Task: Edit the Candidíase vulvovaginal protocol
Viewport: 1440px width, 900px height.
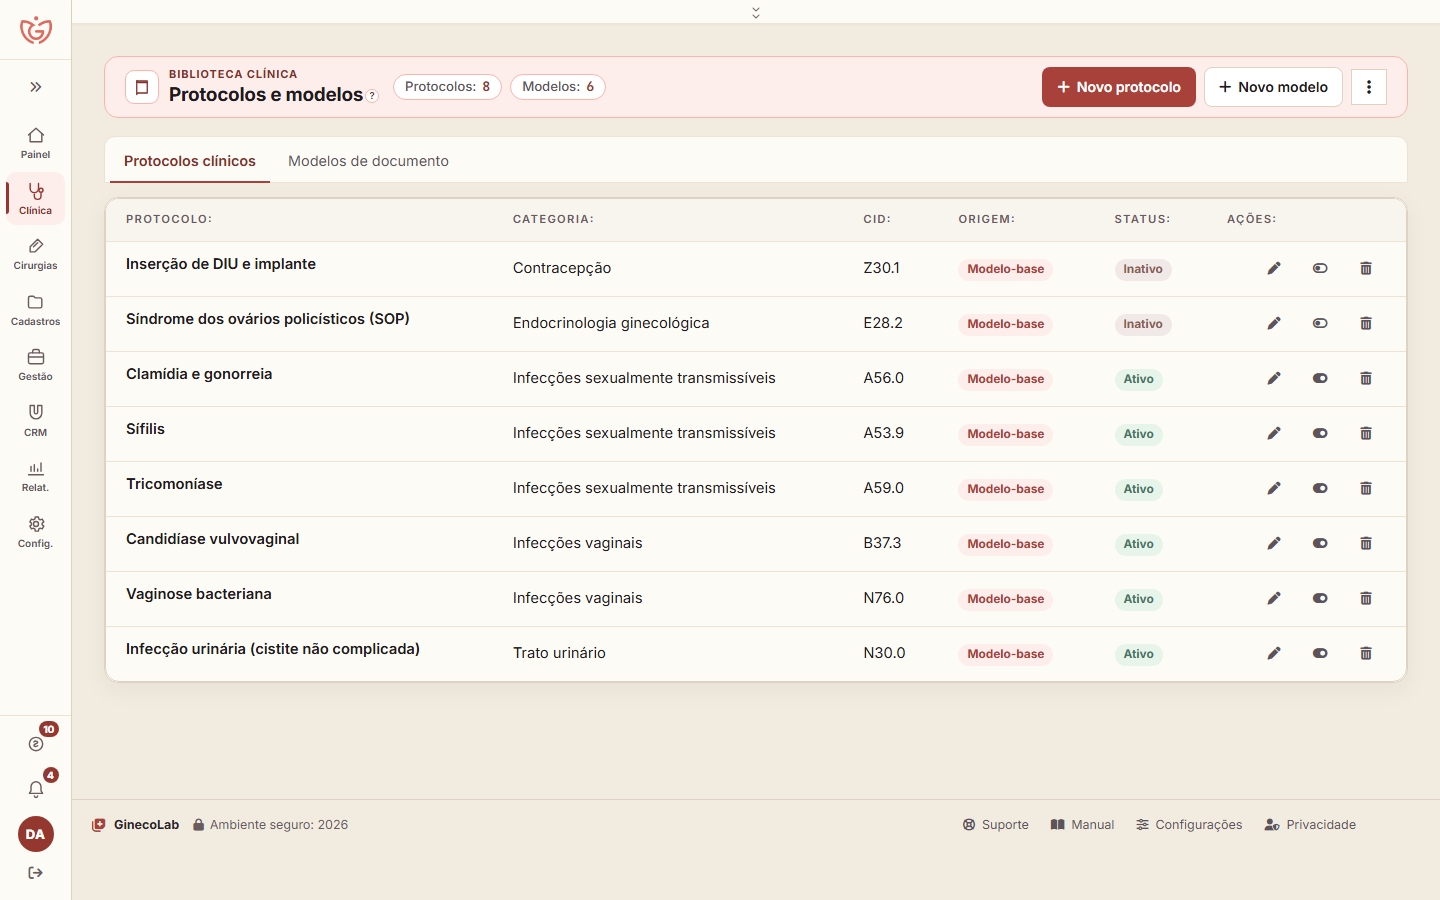Action: click(1274, 543)
